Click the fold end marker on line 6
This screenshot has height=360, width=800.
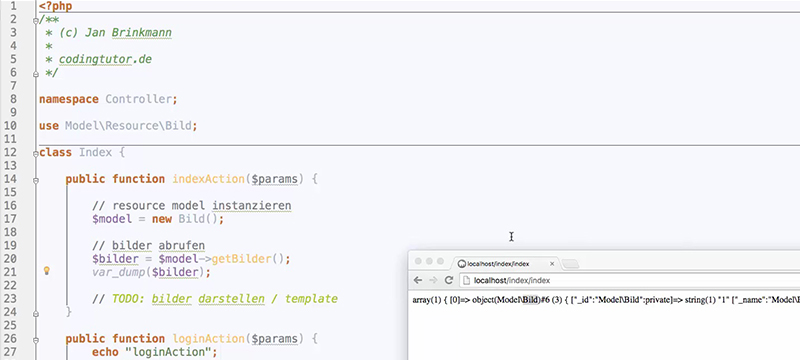point(35,73)
